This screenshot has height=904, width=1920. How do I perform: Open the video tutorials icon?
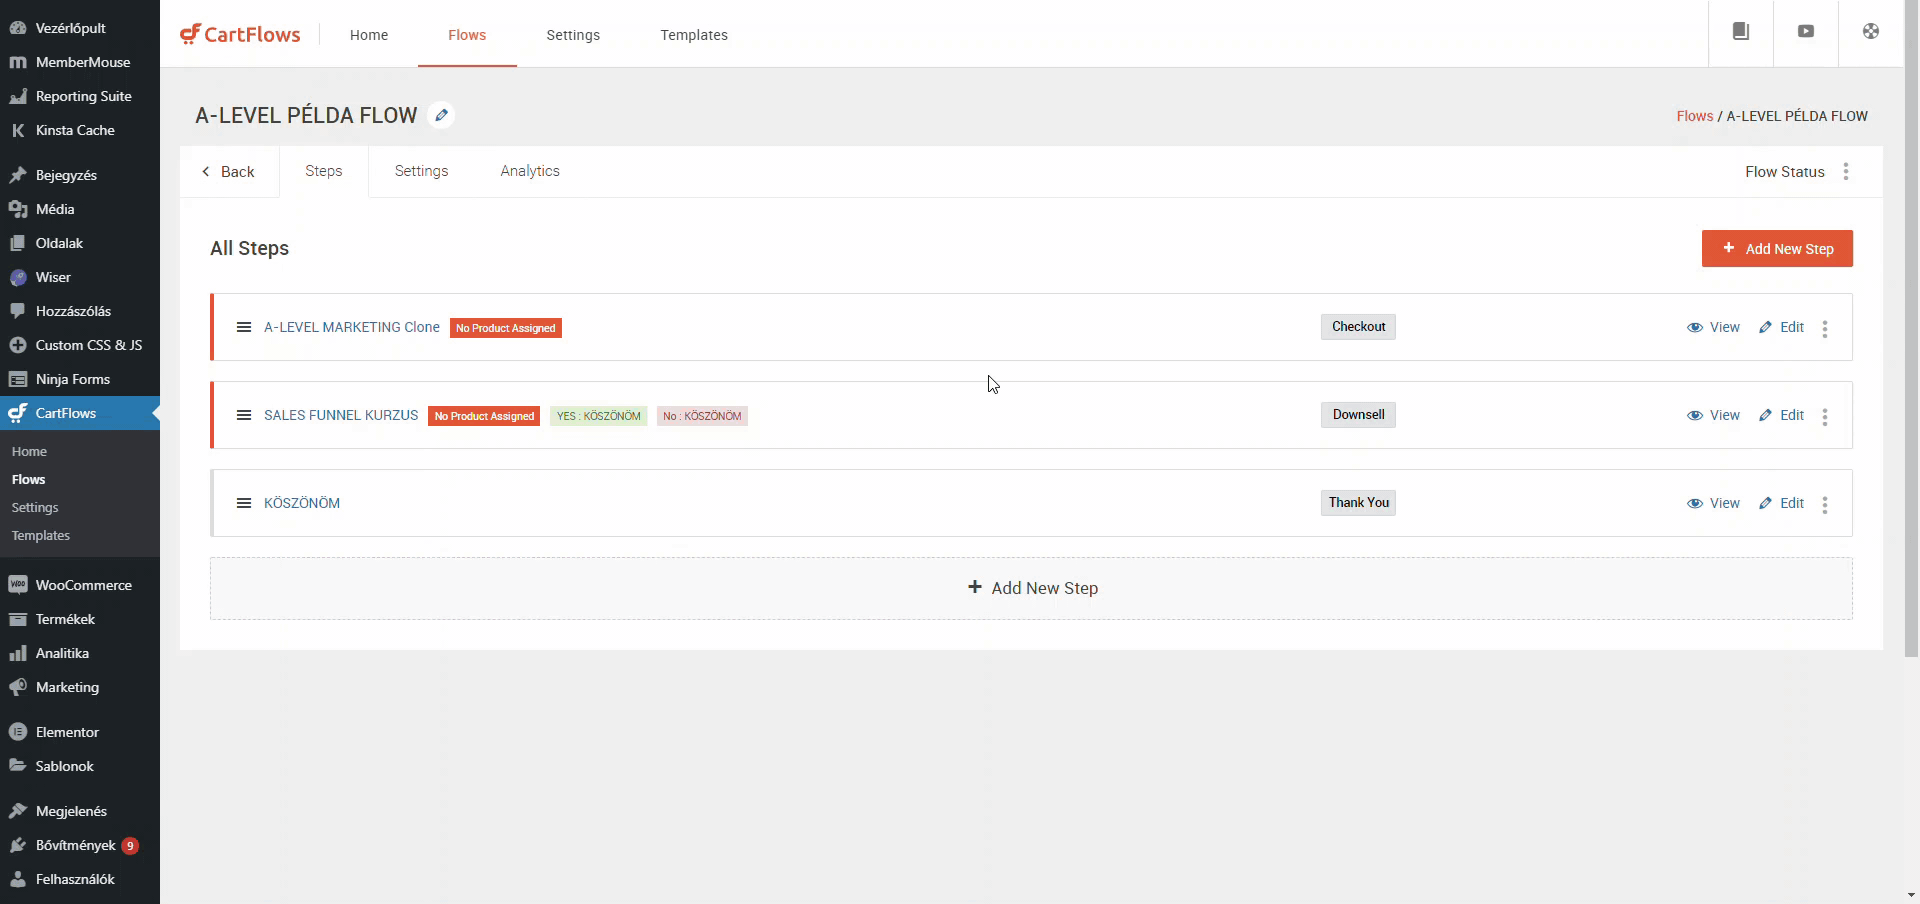[1806, 31]
